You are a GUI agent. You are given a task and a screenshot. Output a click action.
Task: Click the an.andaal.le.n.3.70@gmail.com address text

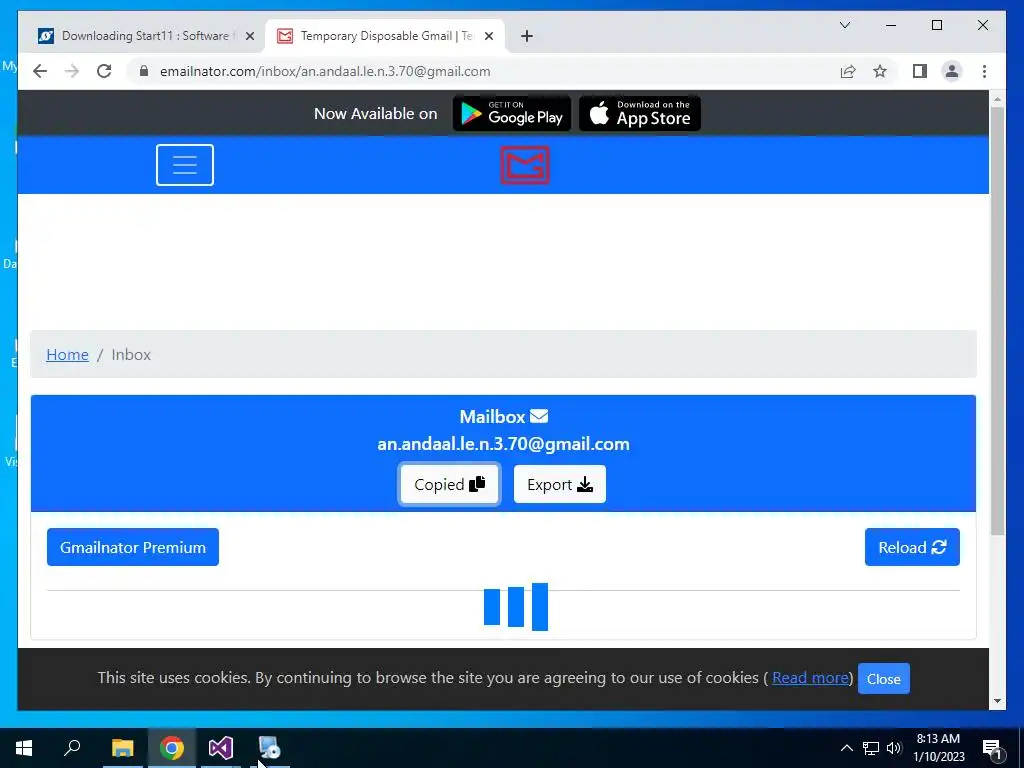(x=504, y=444)
